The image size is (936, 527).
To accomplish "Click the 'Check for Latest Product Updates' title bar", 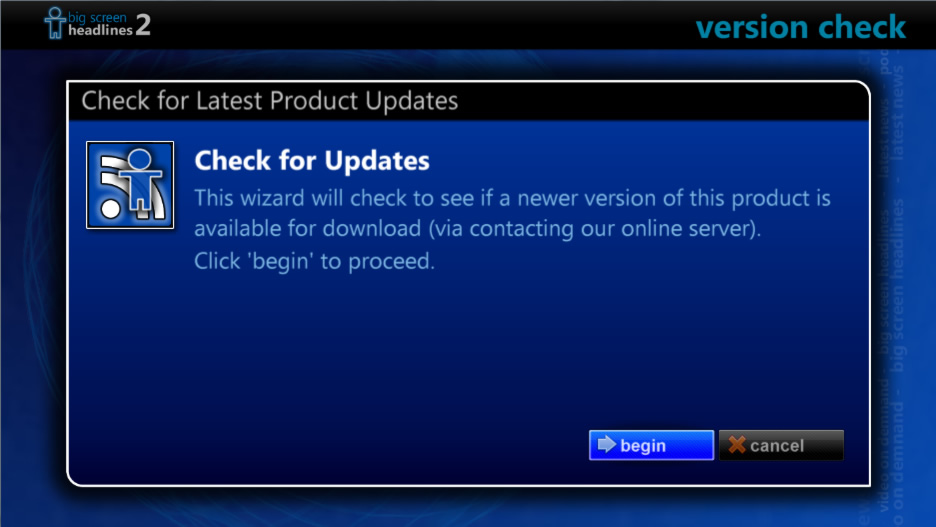I will coord(468,101).
